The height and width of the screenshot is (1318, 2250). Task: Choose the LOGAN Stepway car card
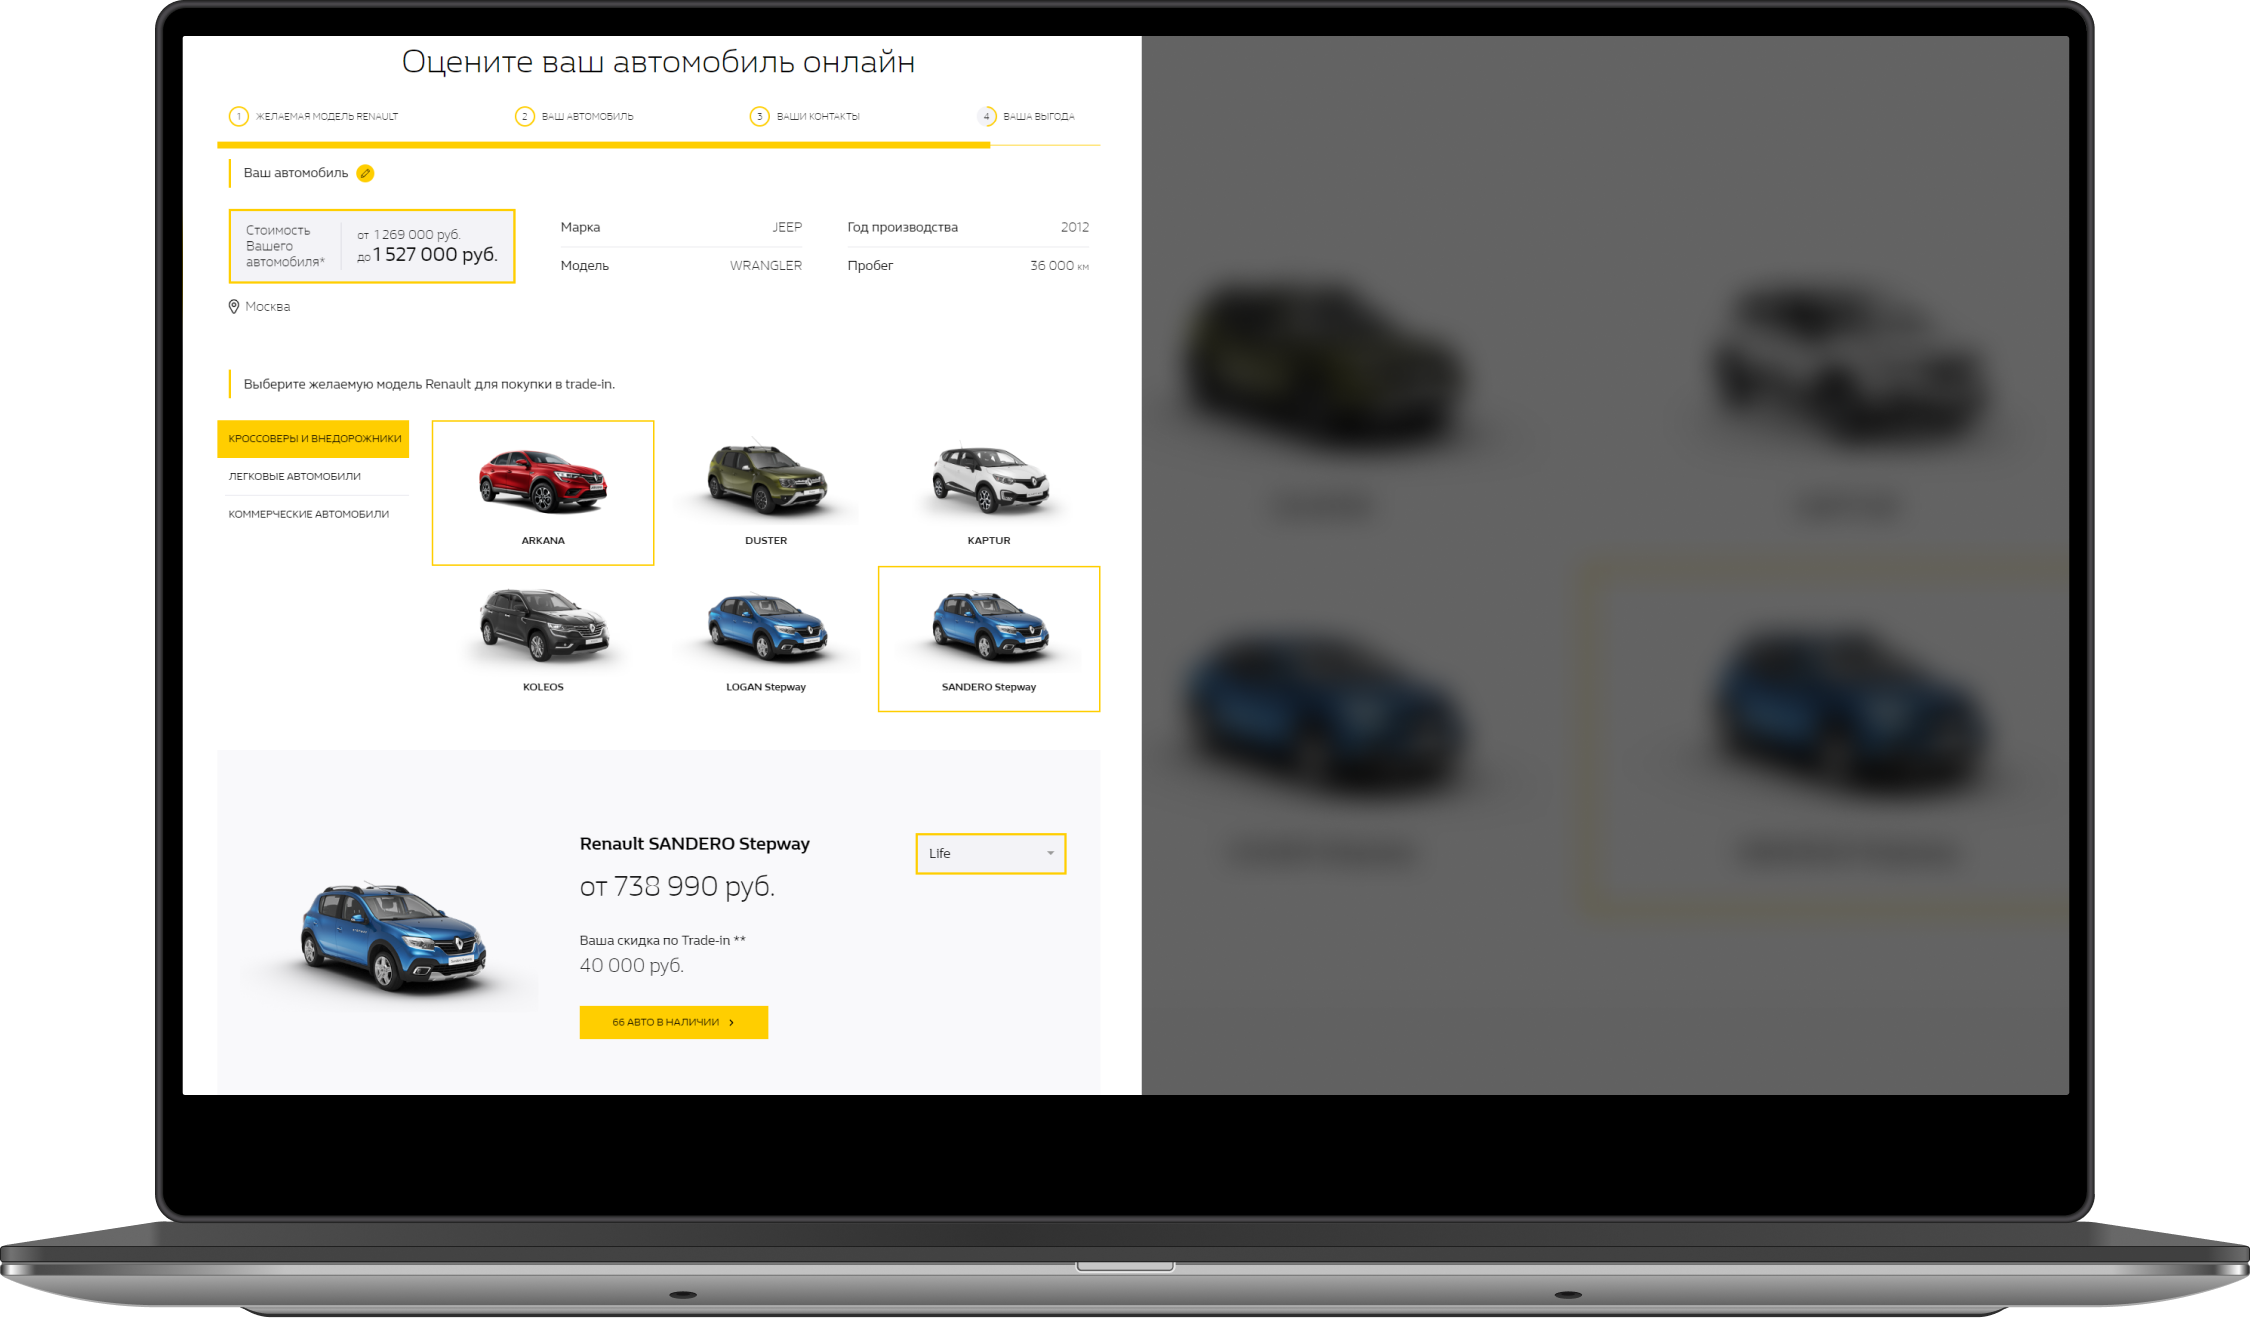click(766, 639)
